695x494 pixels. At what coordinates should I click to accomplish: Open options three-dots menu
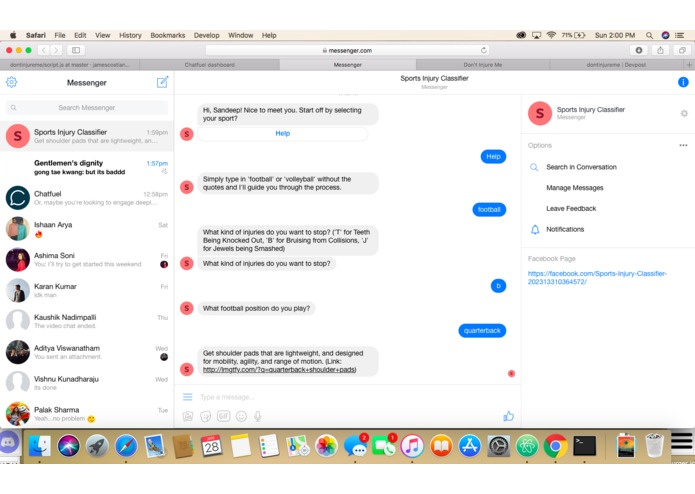pyautogui.click(x=683, y=145)
